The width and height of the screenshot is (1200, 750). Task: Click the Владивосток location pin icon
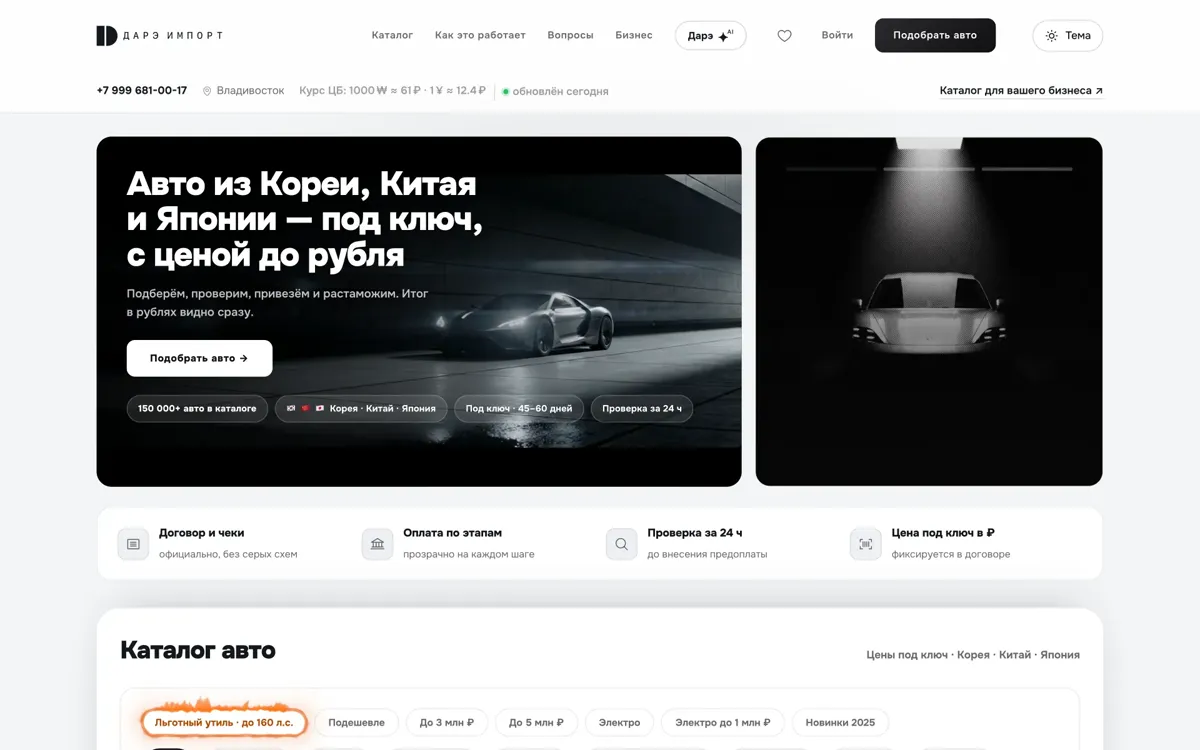click(207, 91)
